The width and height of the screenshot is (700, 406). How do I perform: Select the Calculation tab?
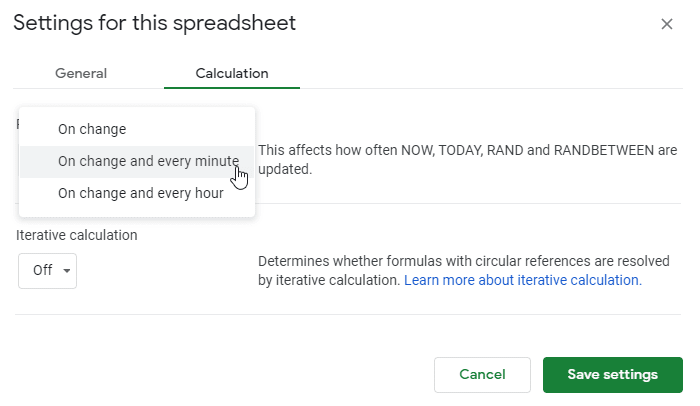click(232, 73)
